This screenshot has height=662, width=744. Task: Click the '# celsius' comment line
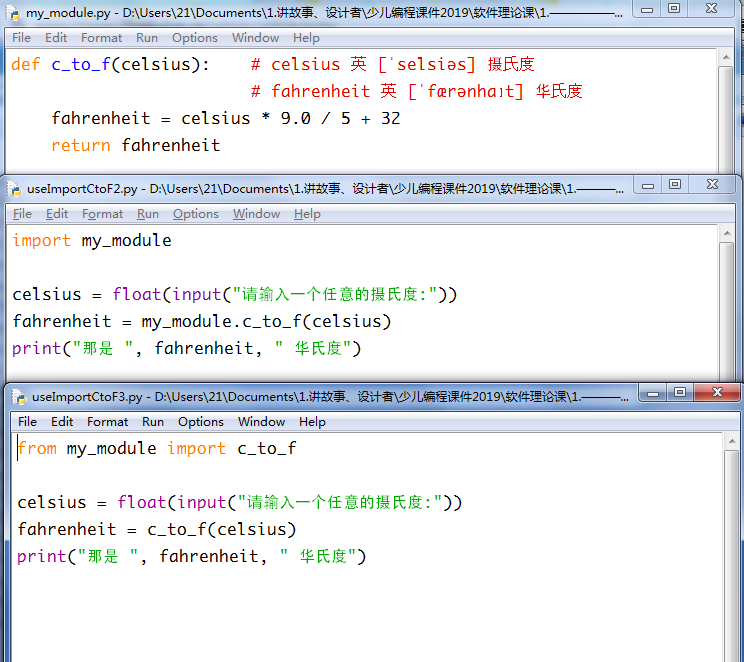pos(392,64)
